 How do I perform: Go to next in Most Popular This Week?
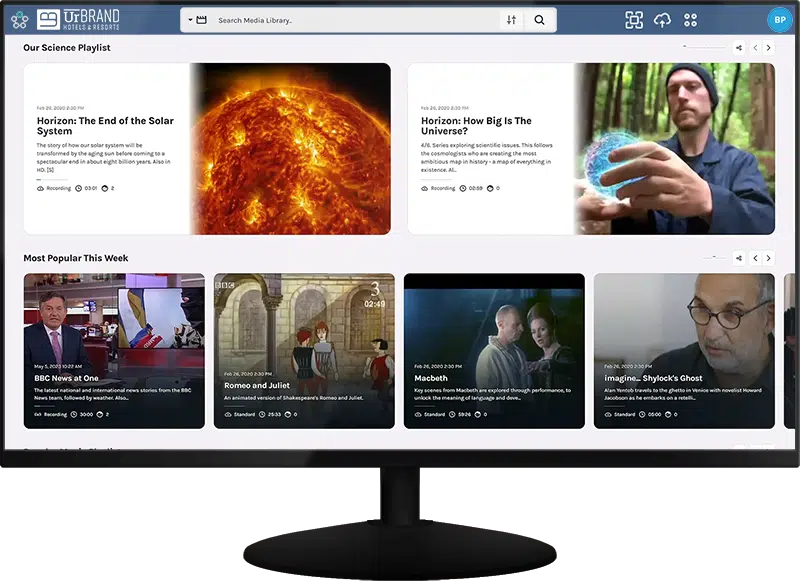[768, 258]
